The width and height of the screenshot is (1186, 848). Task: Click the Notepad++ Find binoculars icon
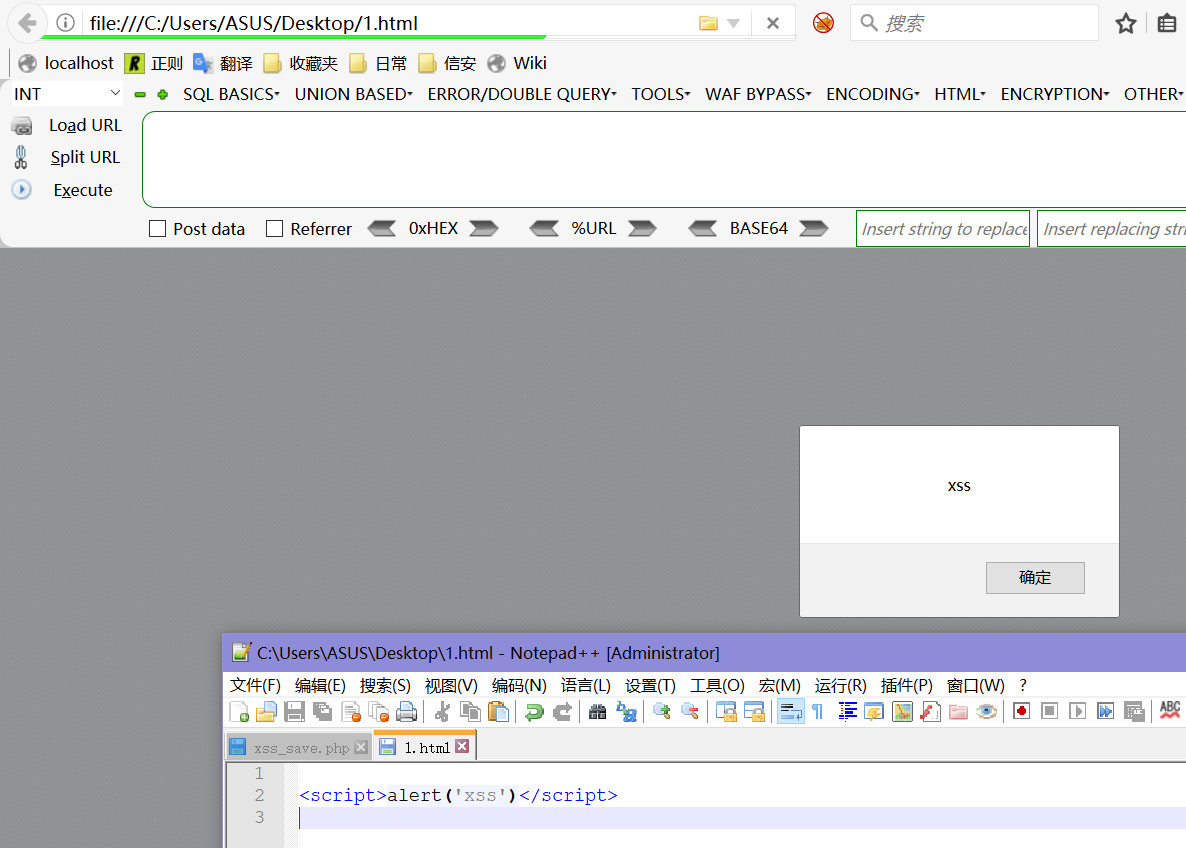[x=598, y=712]
